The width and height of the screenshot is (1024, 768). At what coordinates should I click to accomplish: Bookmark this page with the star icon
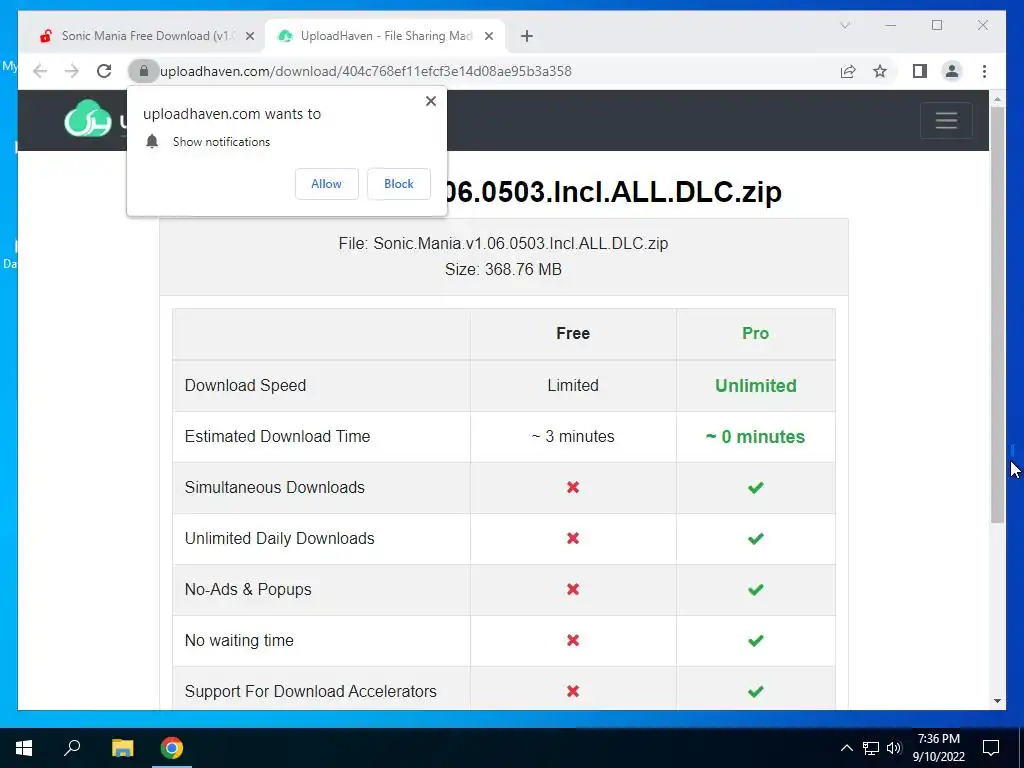pos(880,71)
